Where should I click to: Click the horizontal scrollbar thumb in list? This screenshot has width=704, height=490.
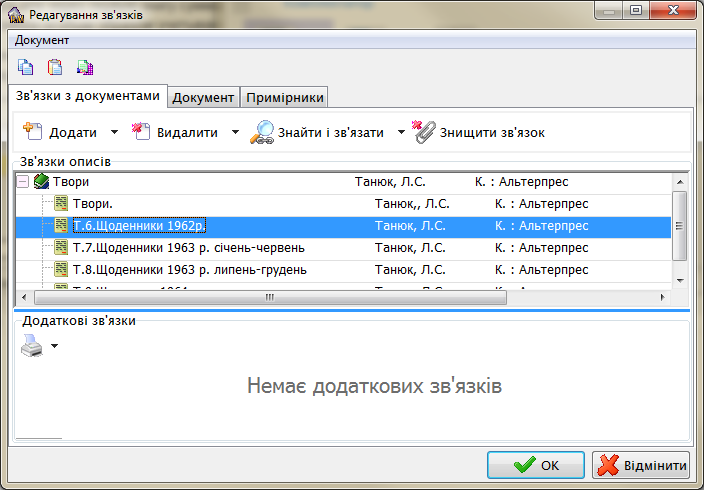268,298
